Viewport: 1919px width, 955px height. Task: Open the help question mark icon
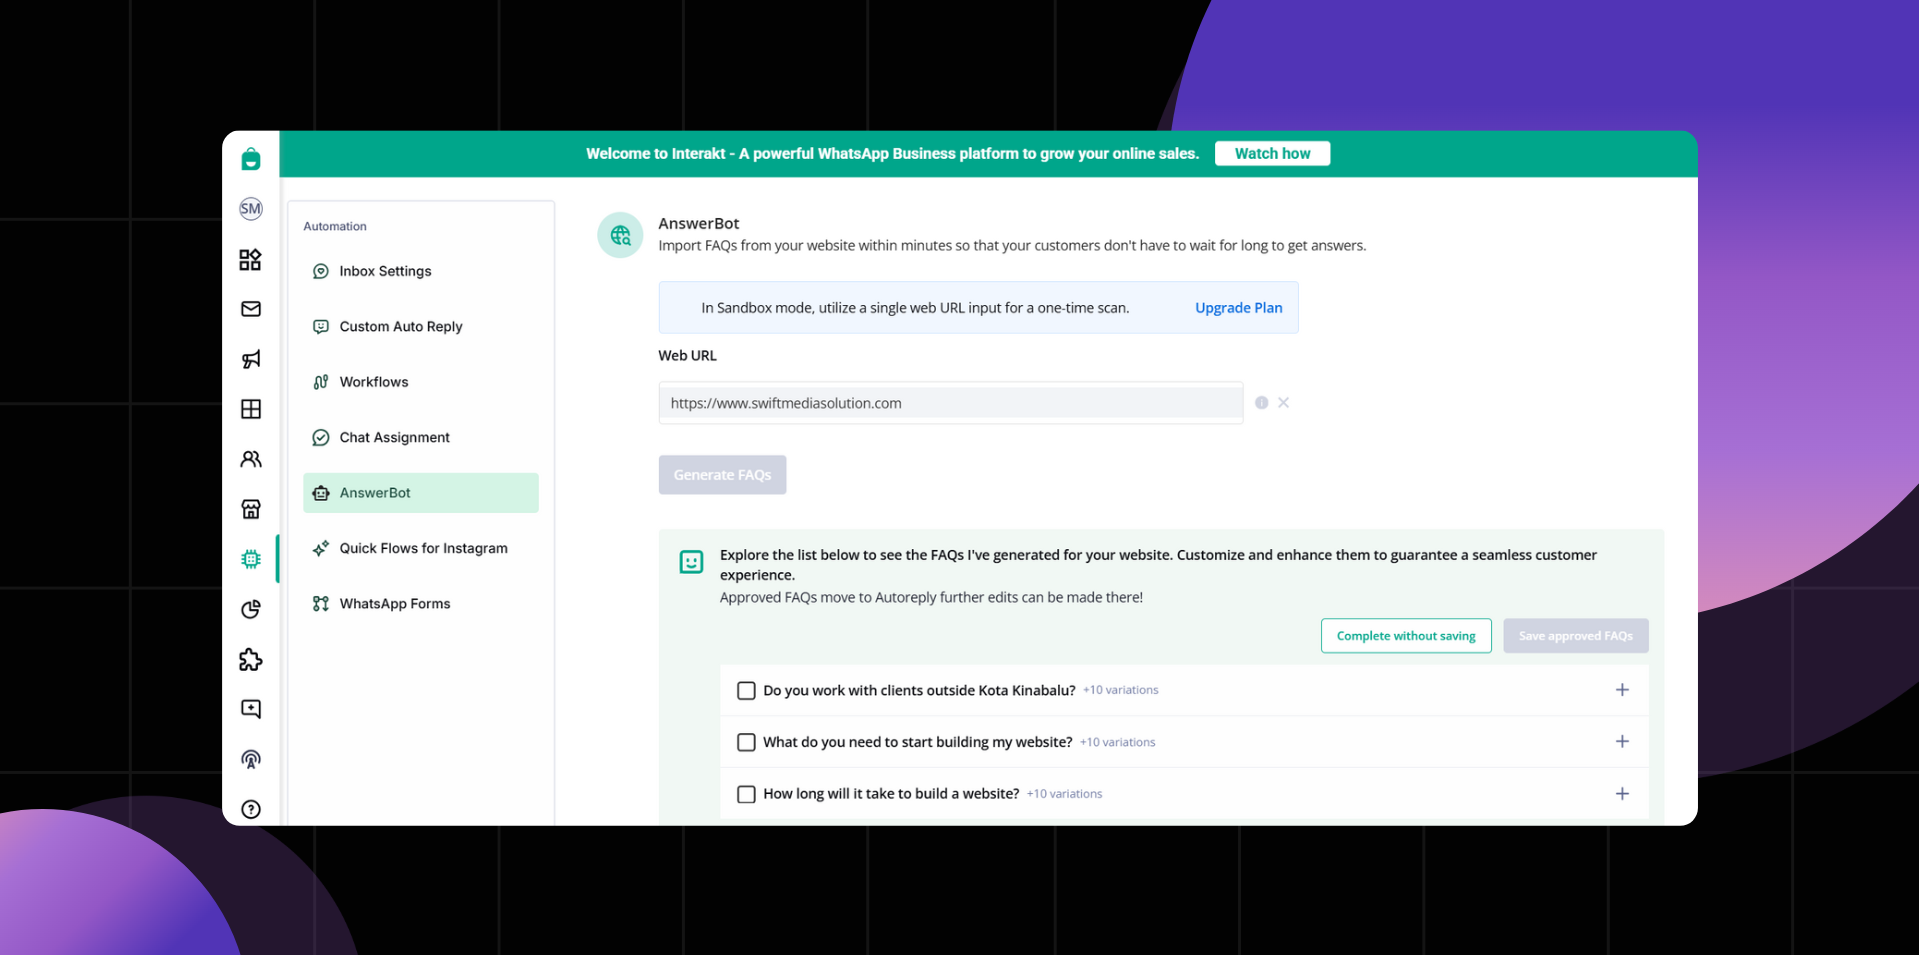click(x=251, y=809)
